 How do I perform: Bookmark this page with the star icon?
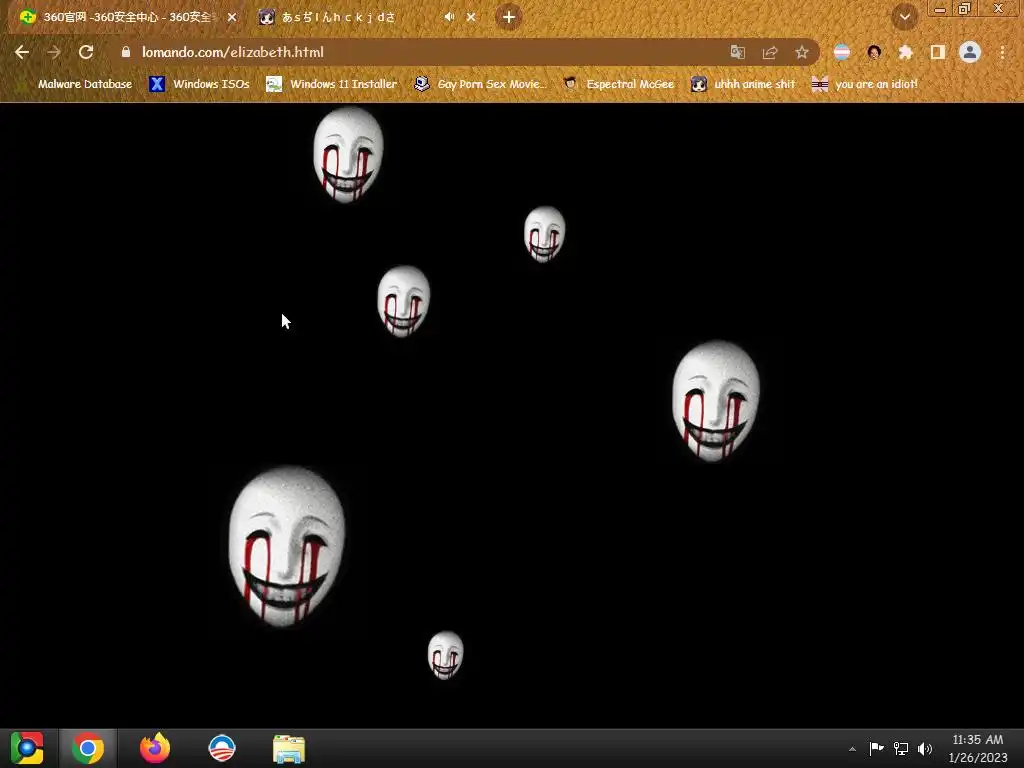[802, 52]
